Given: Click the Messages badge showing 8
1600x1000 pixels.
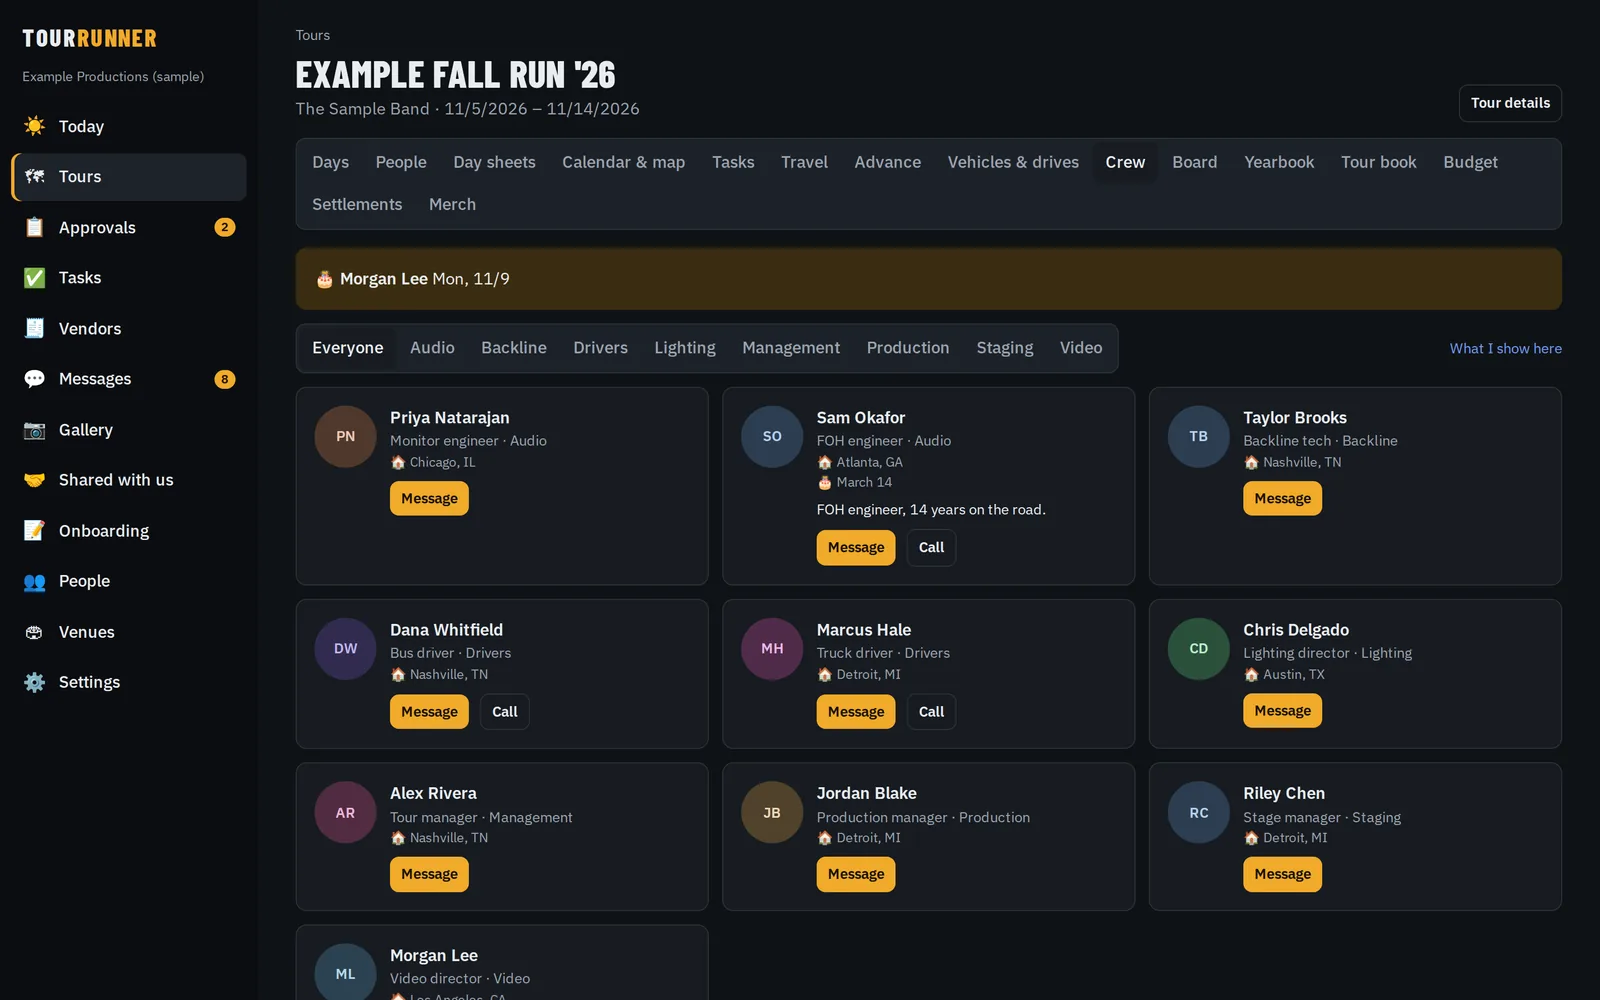Looking at the screenshot, I should (x=225, y=379).
